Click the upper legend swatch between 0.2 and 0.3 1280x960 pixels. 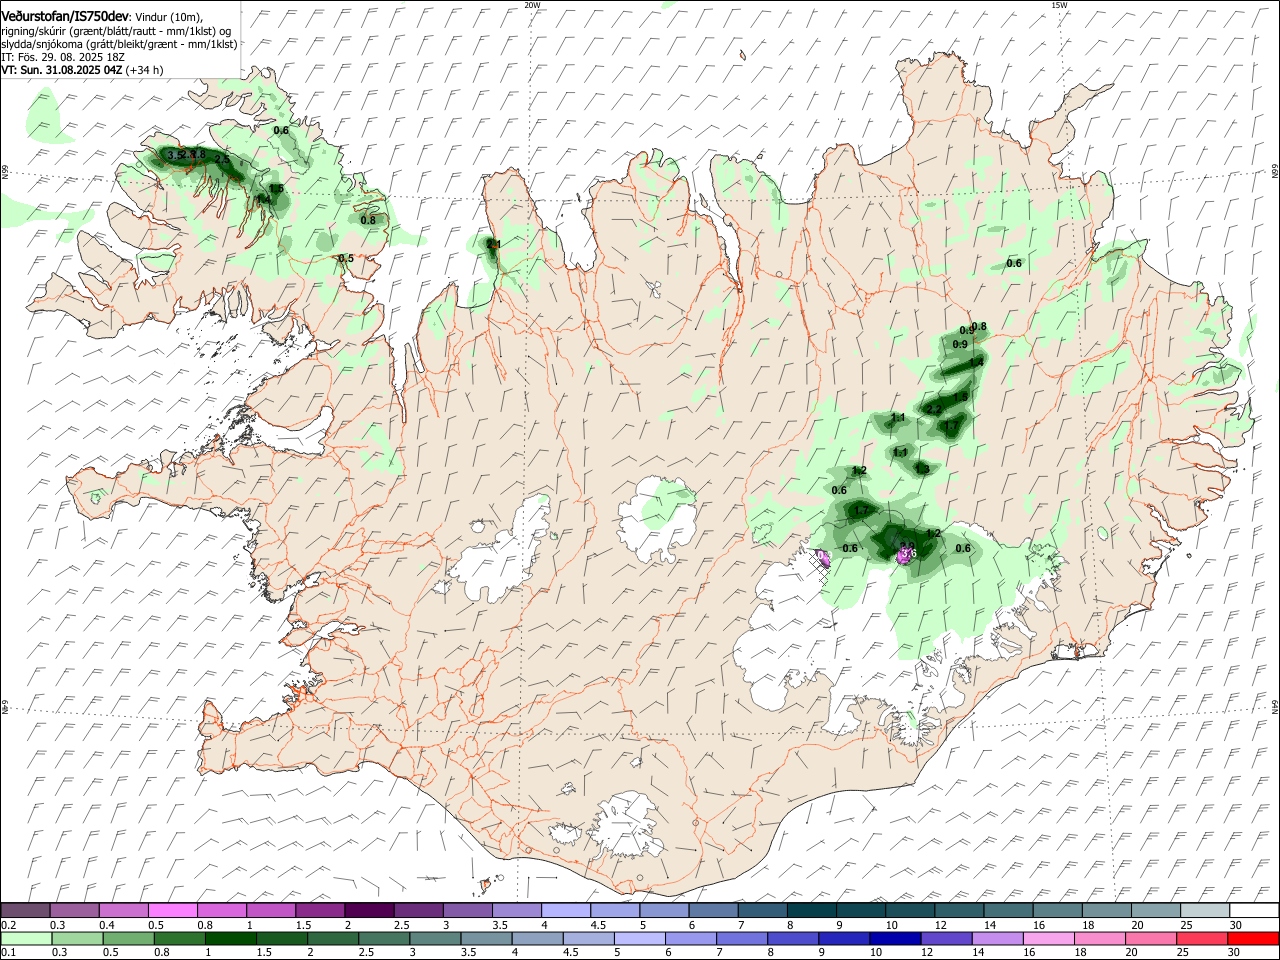[26, 910]
